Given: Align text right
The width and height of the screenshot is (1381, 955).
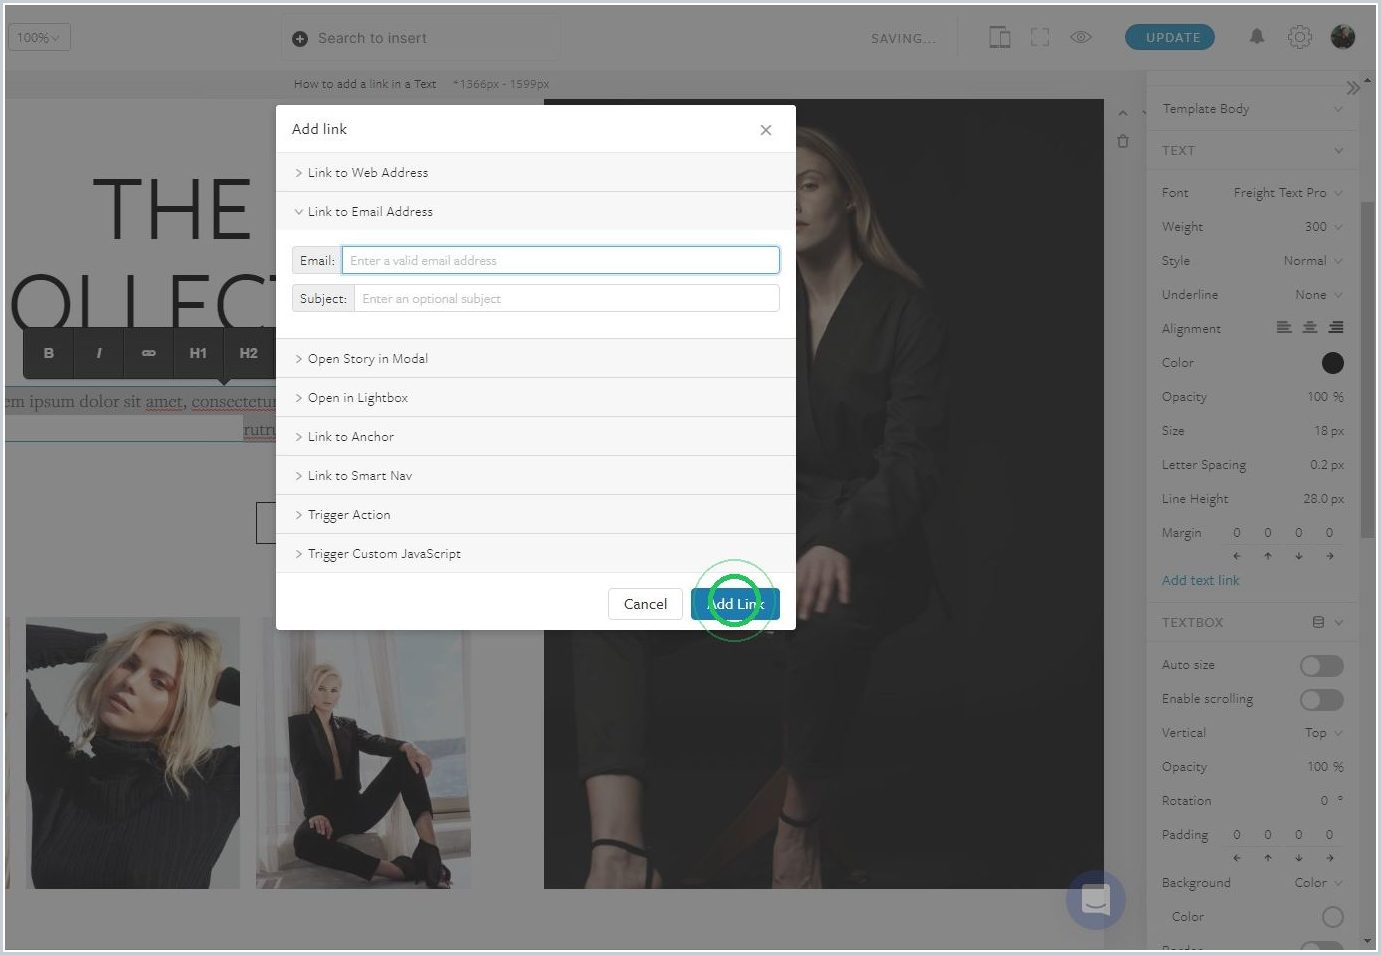Looking at the screenshot, I should point(1336,328).
